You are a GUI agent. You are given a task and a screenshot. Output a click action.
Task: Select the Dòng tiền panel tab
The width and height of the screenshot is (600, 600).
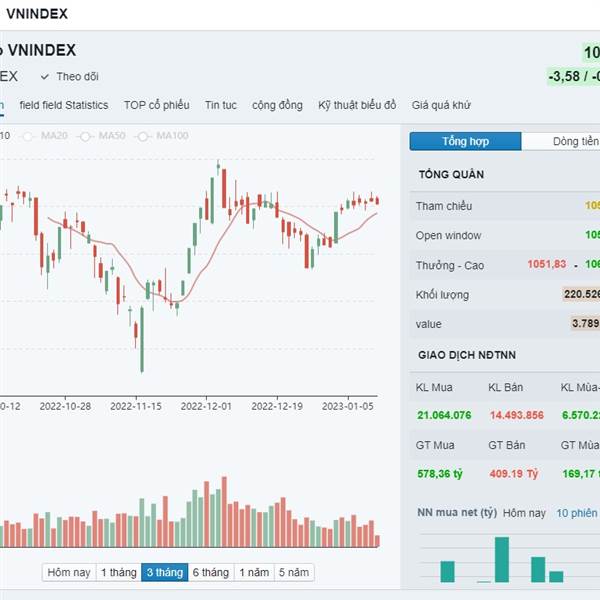click(x=561, y=142)
